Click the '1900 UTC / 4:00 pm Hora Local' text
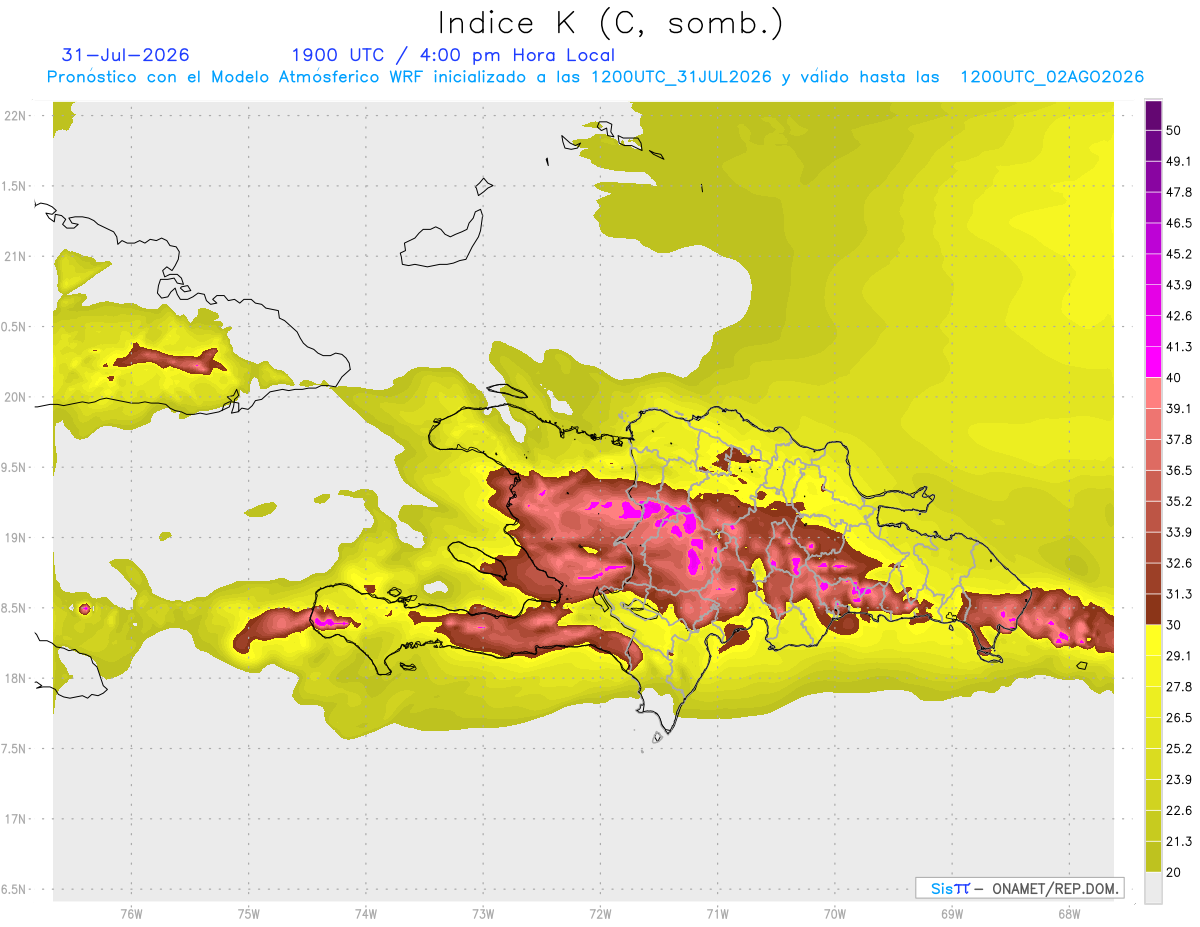 pyautogui.click(x=453, y=55)
